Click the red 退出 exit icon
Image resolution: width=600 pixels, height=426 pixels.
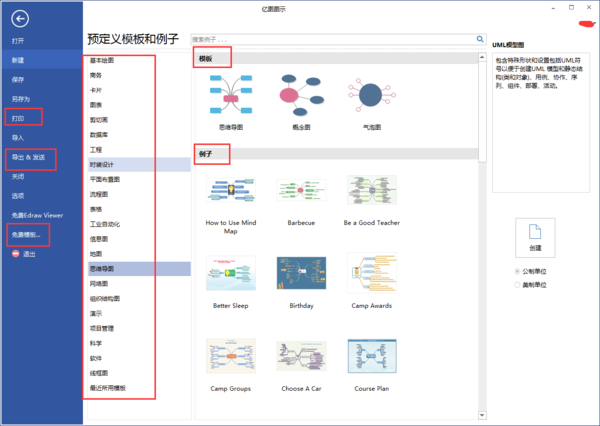(15, 254)
